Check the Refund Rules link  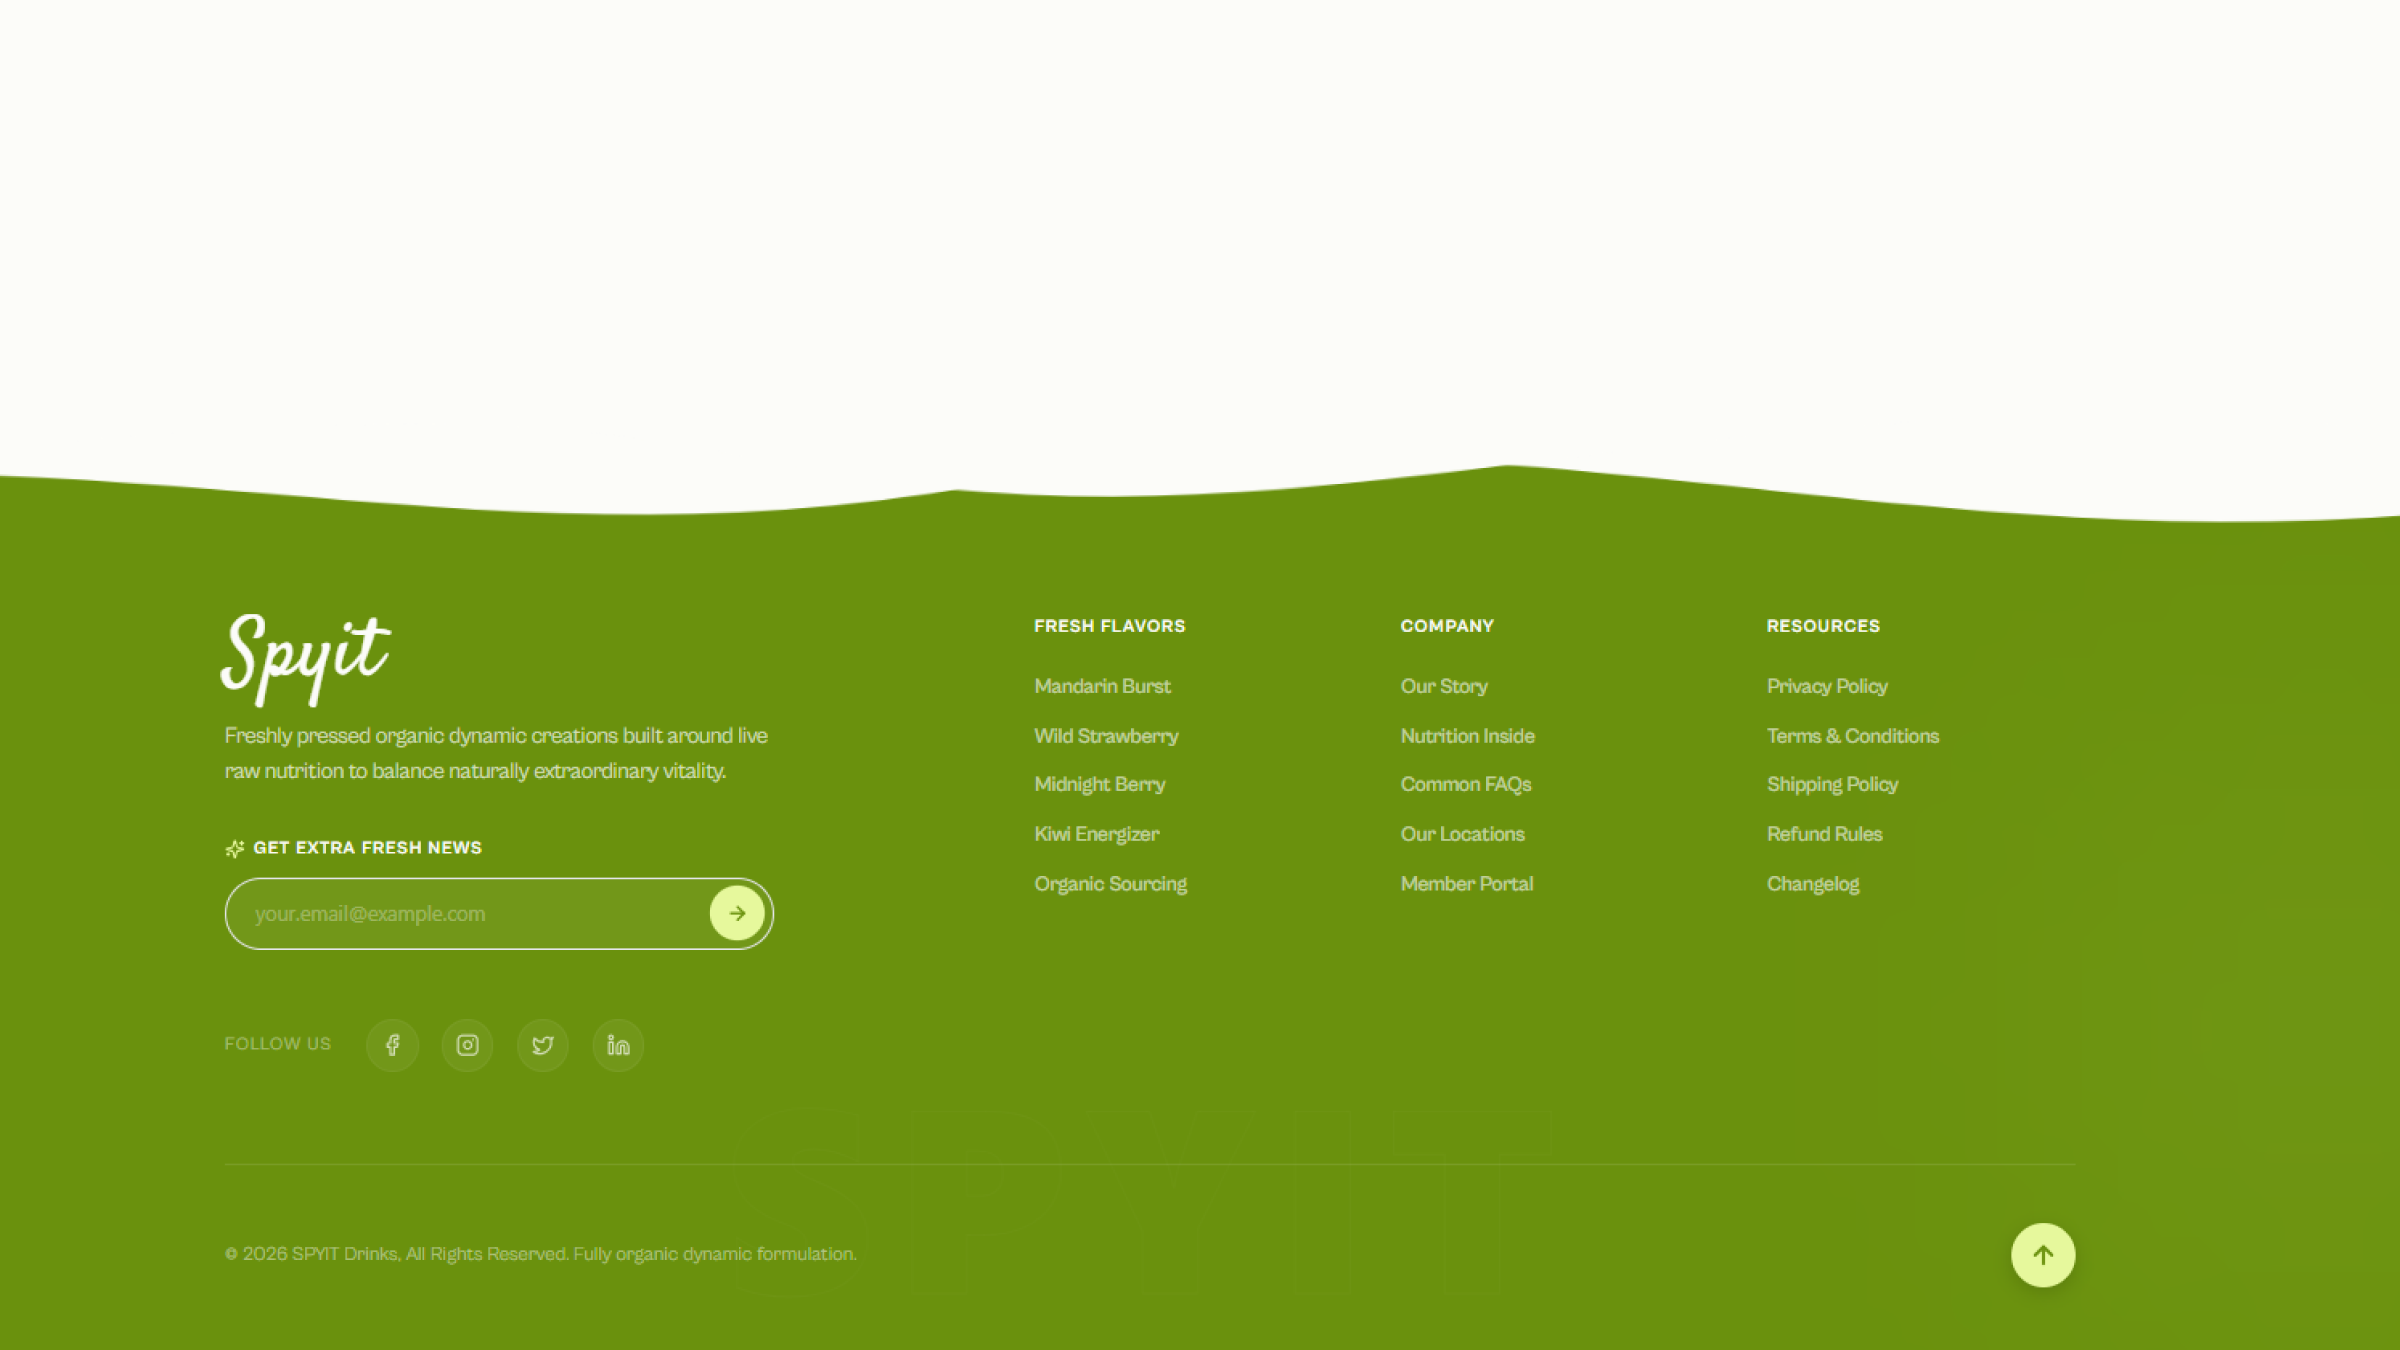click(x=1824, y=834)
